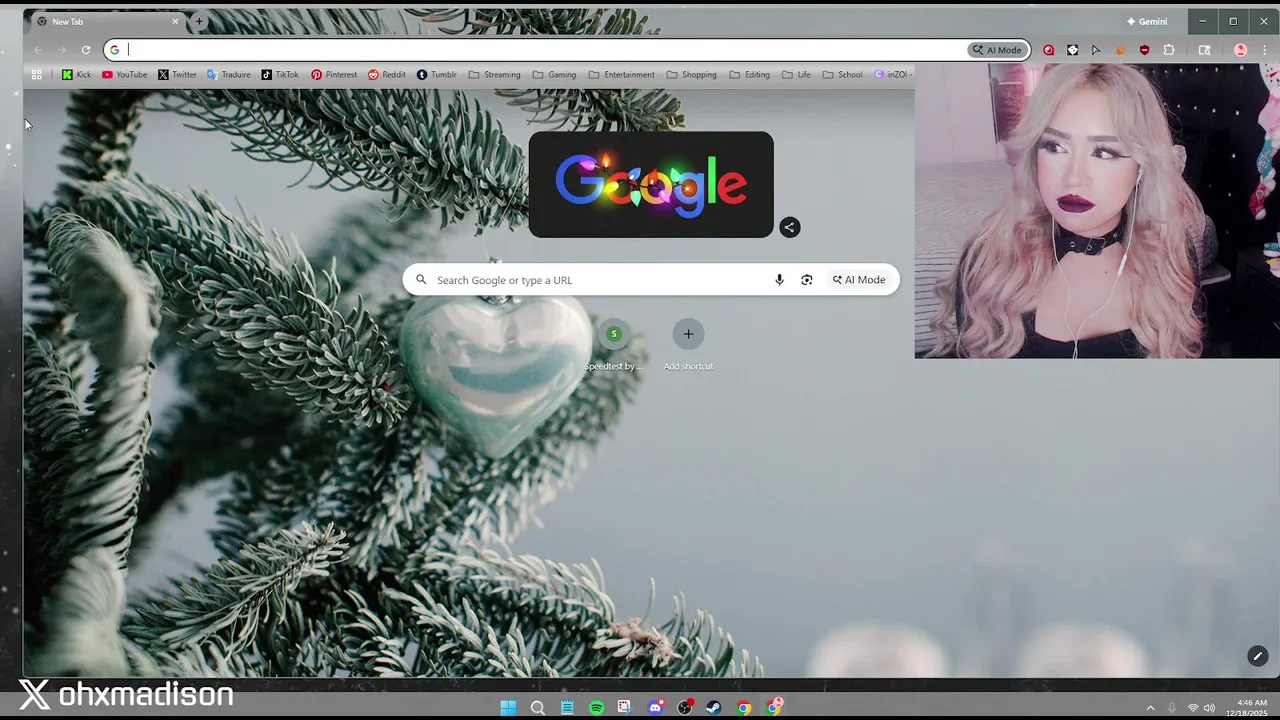The image size is (1280, 720).
Task: Click the Add shortcut tile
Action: [x=688, y=345]
